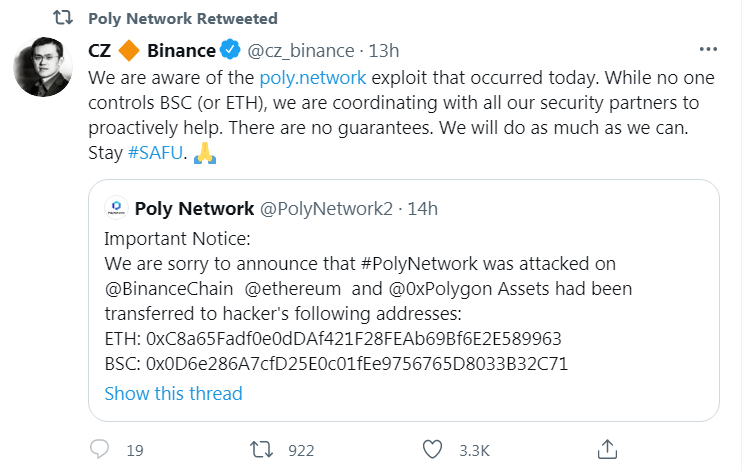Click the @PolyNetwork2 handle
This screenshot has height=471, width=743.
tap(326, 209)
